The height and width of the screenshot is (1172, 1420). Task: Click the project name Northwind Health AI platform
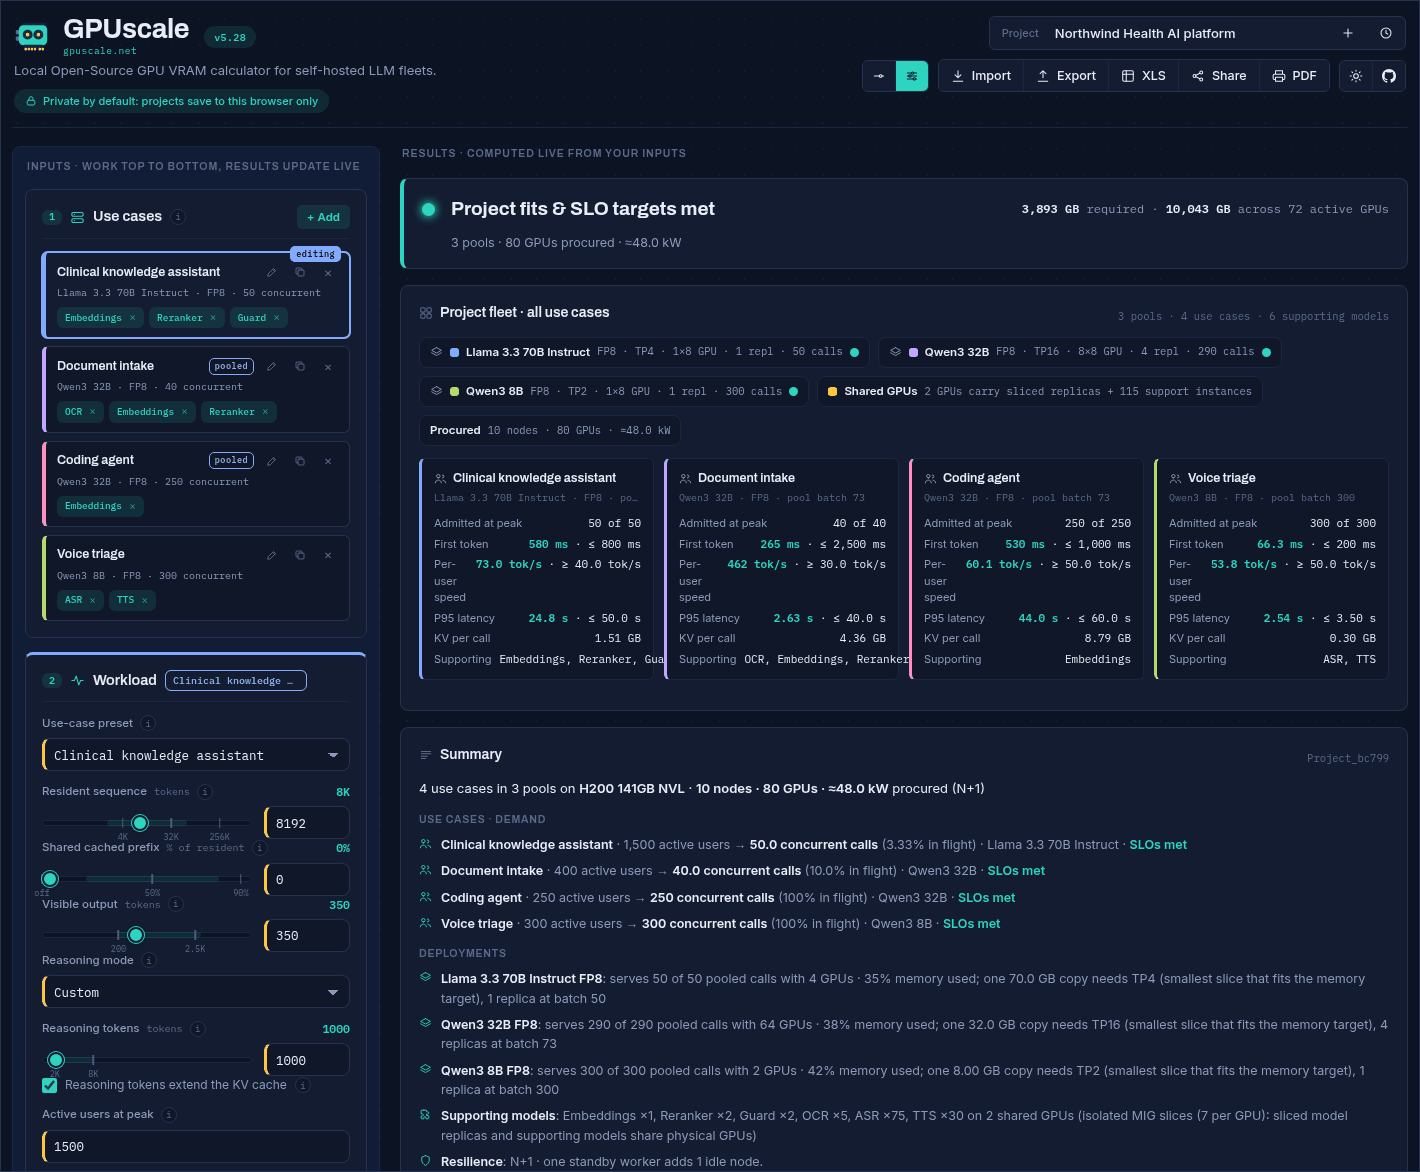1145,33
